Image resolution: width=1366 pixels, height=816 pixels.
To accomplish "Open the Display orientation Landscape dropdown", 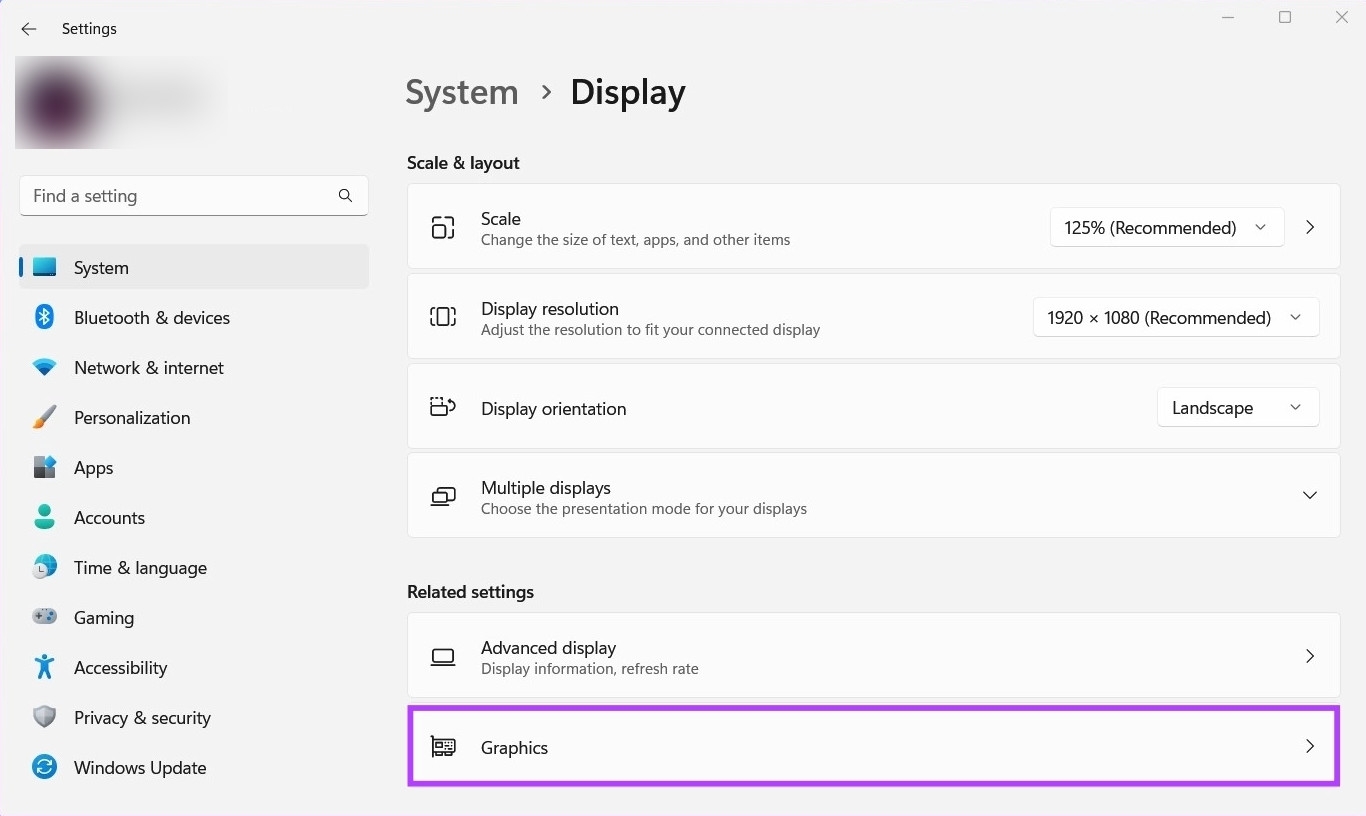I will 1237,408.
